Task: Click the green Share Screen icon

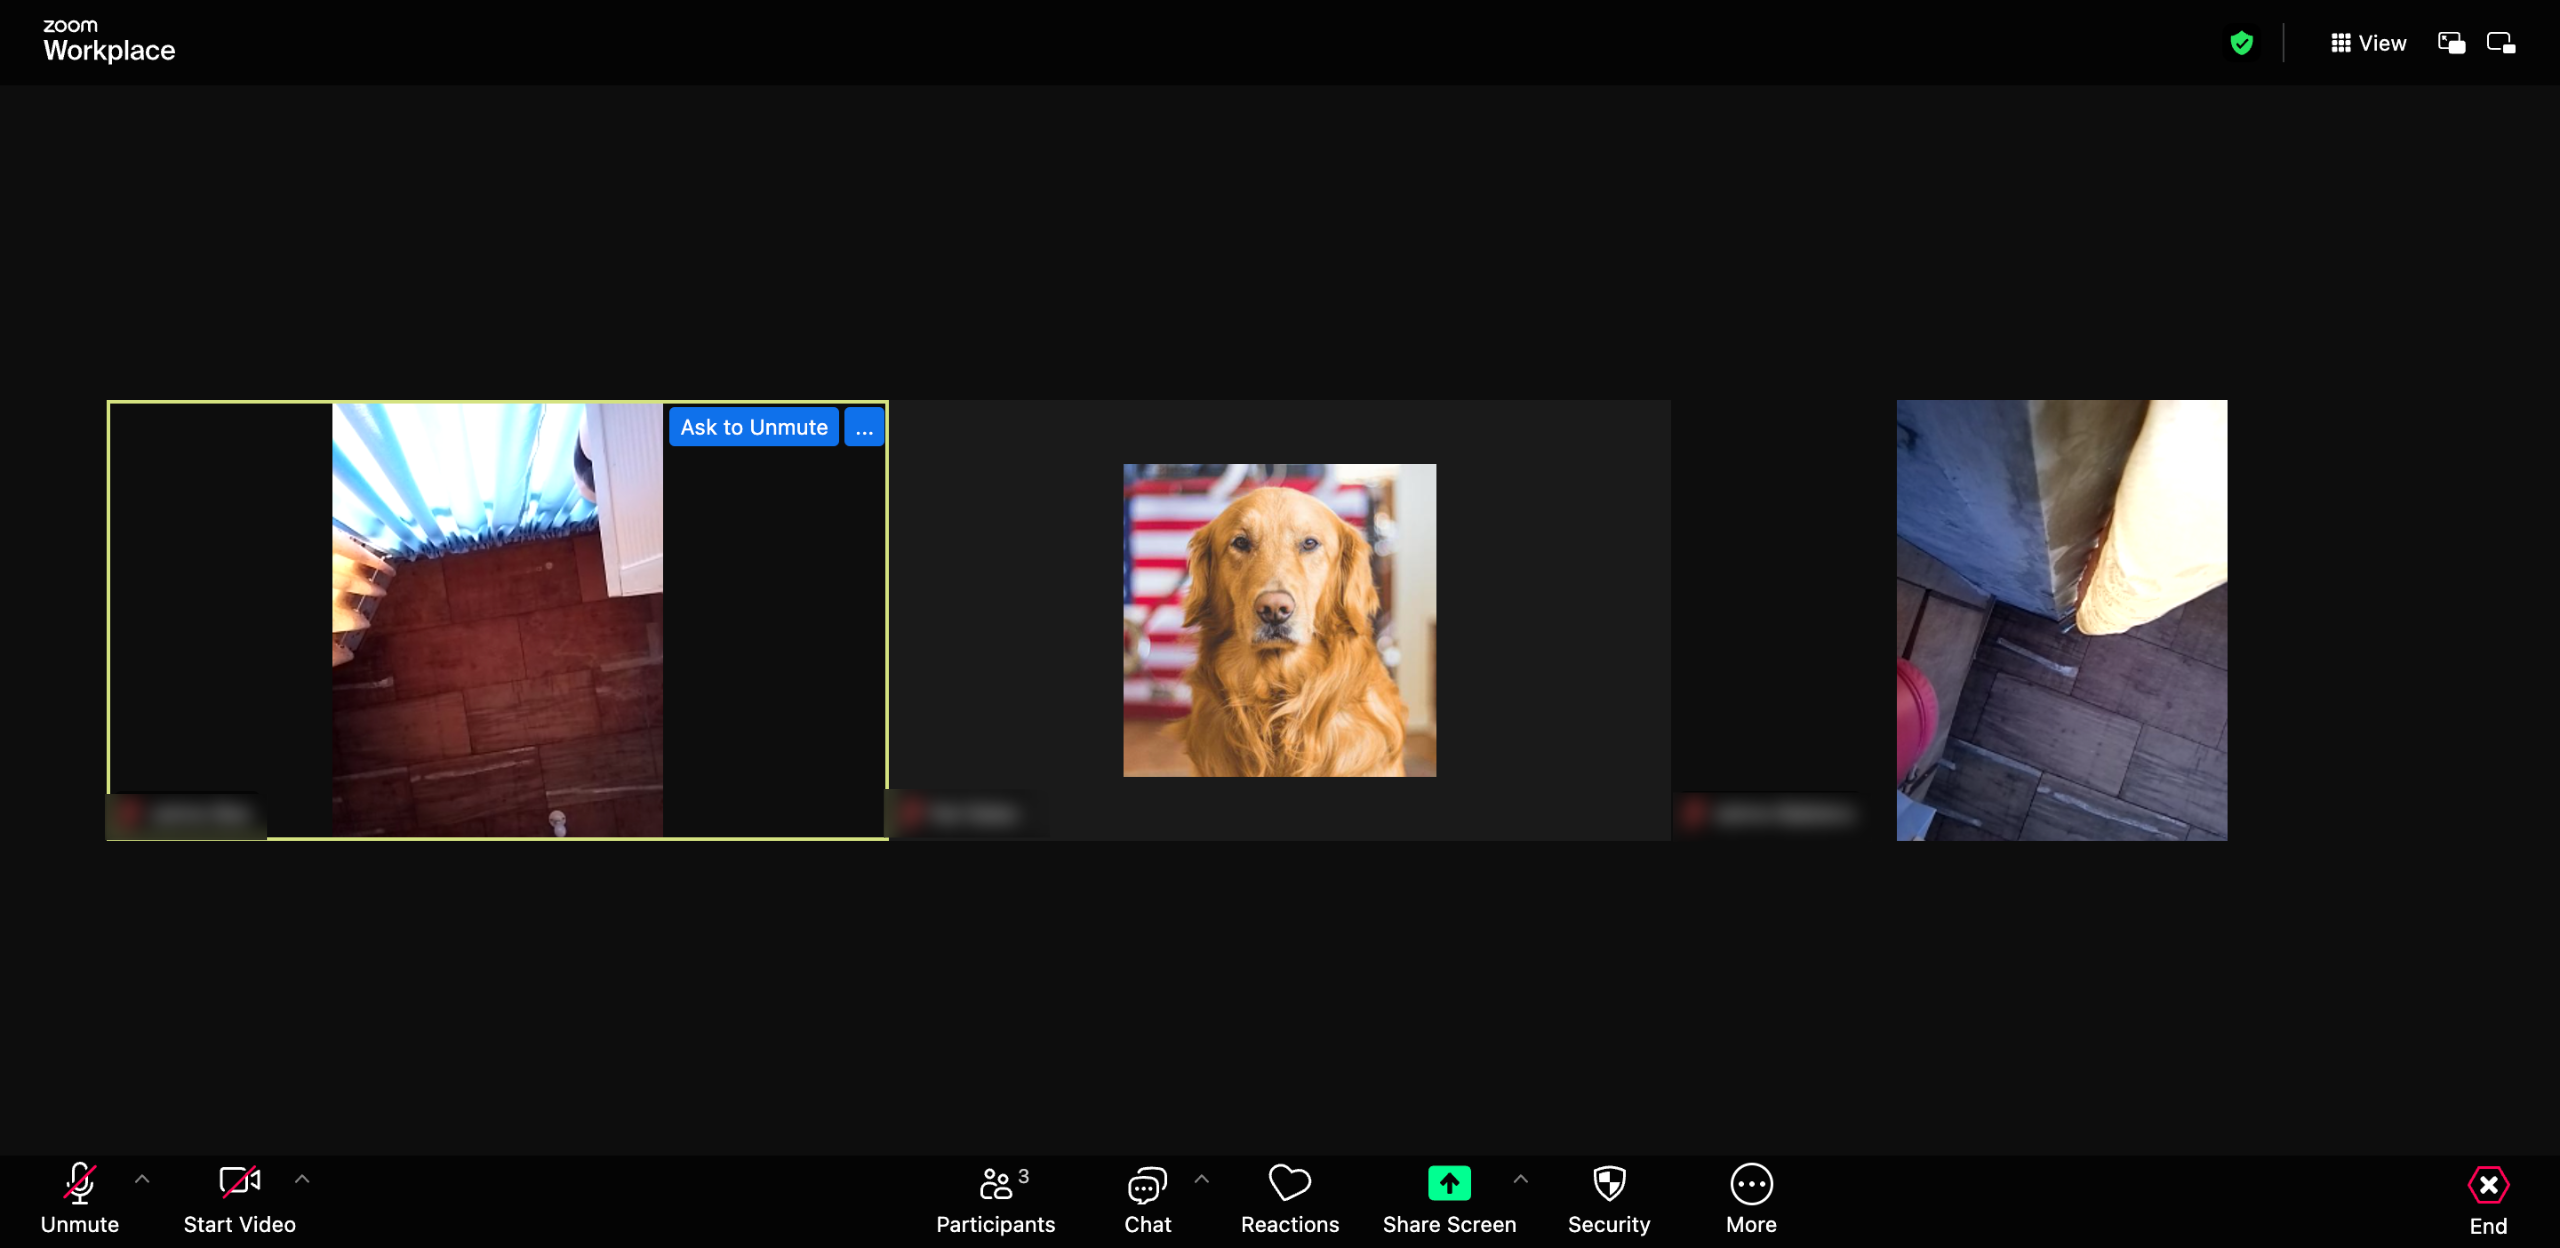Action: (1449, 1183)
